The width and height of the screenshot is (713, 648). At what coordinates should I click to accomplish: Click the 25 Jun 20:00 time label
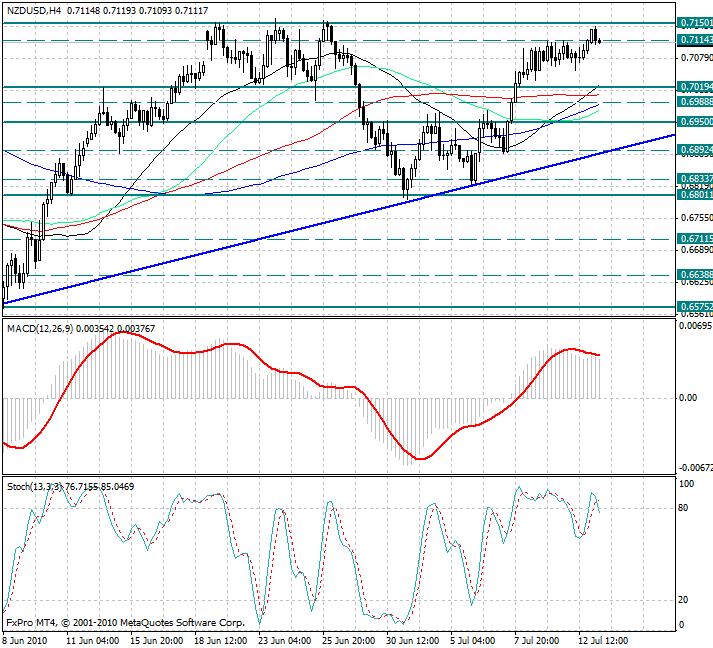tap(349, 641)
